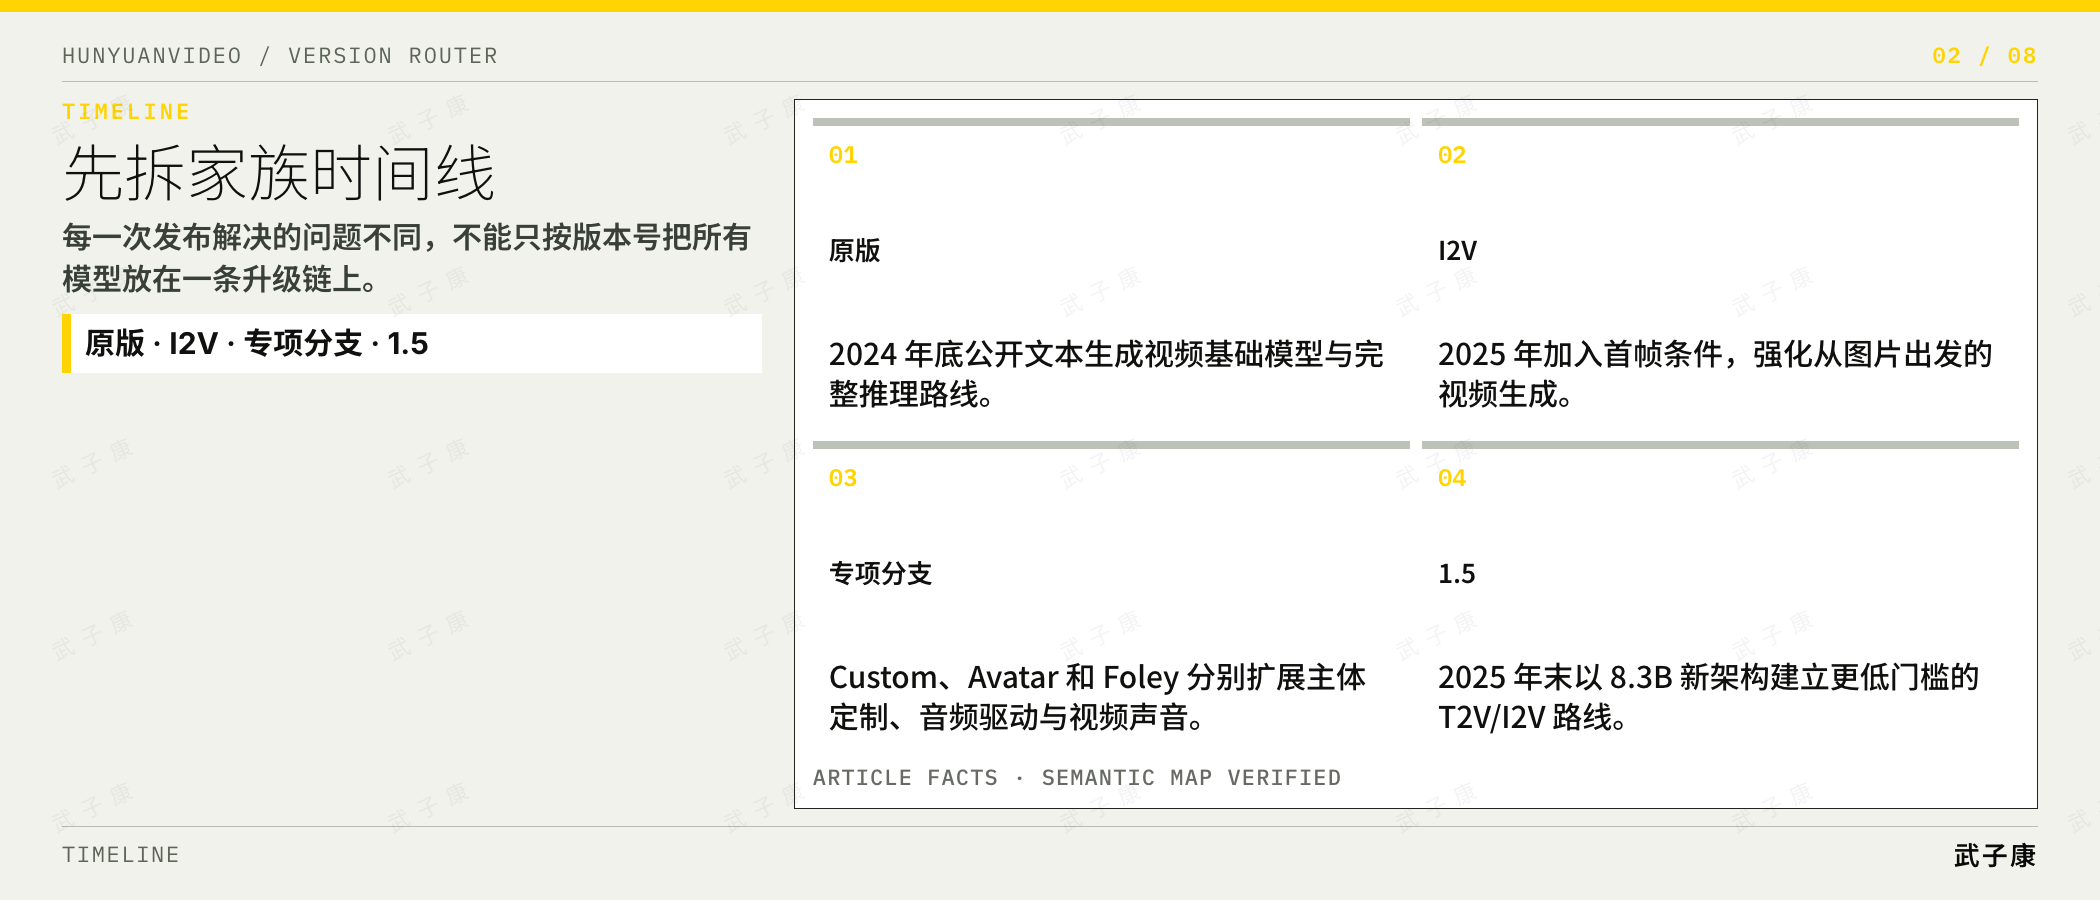
Task: Click card number 03
Action: [843, 478]
